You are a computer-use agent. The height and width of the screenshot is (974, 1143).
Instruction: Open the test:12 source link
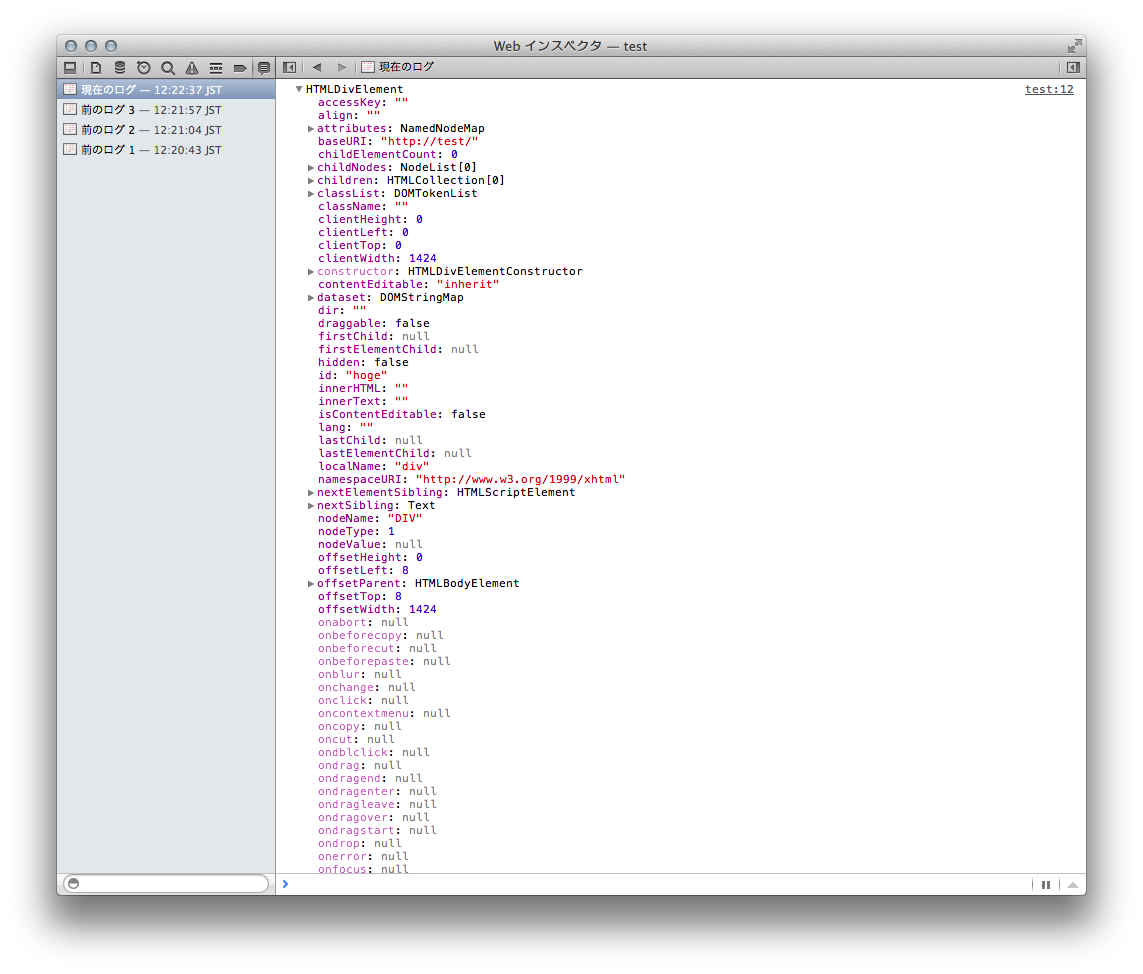coord(1049,89)
